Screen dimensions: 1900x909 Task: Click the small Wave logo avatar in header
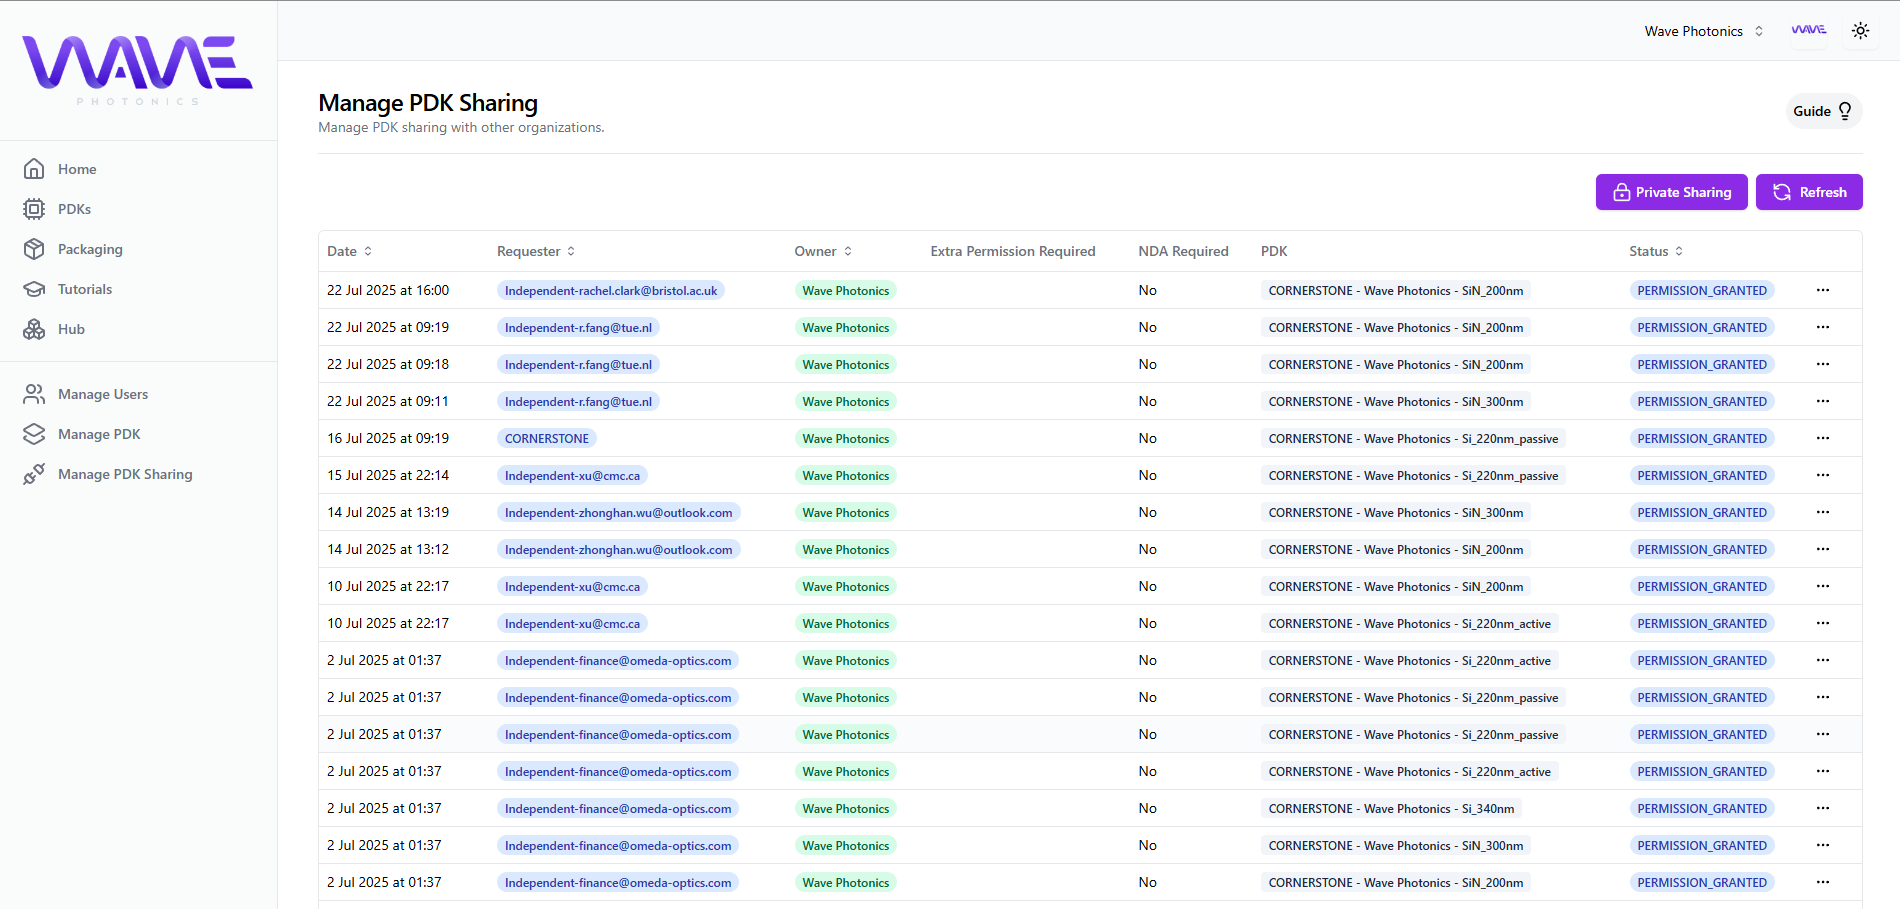point(1808,31)
